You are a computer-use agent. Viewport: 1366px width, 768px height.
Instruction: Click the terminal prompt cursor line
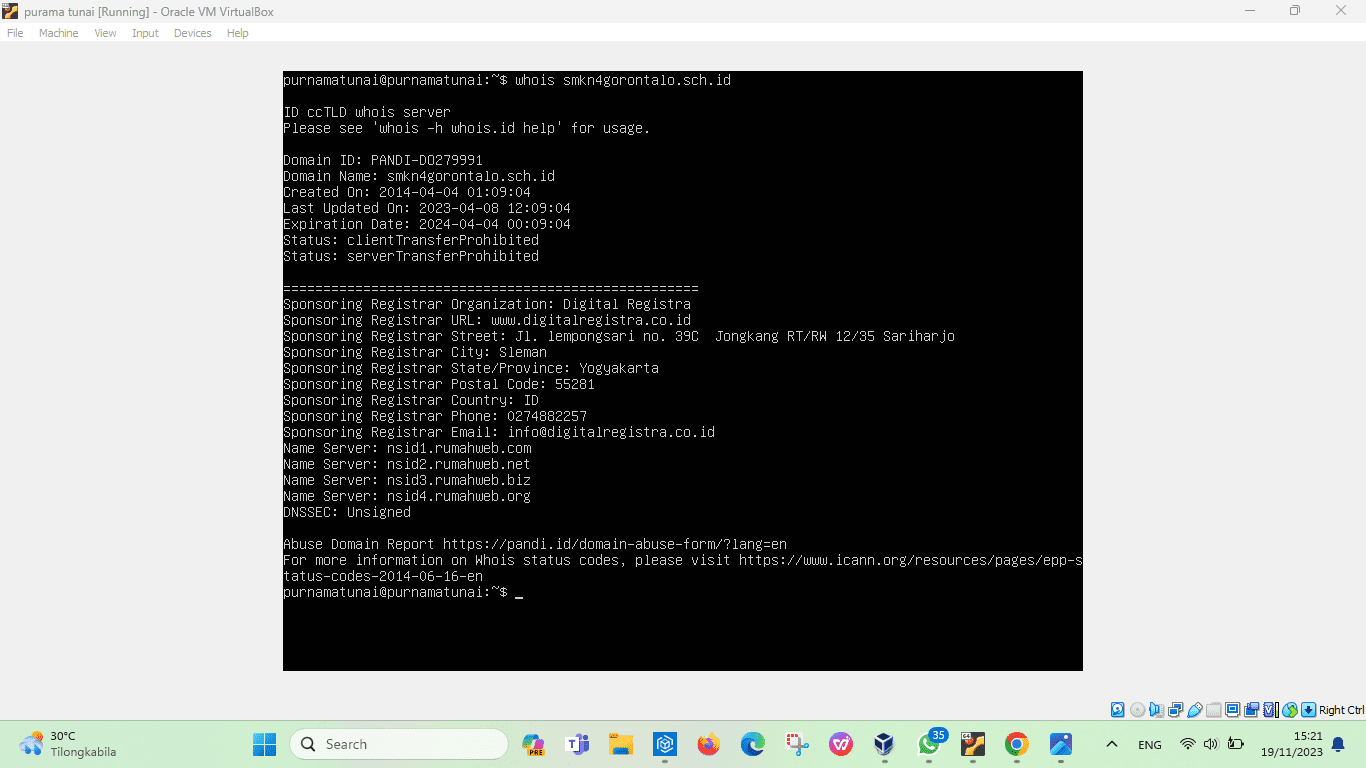coord(403,592)
